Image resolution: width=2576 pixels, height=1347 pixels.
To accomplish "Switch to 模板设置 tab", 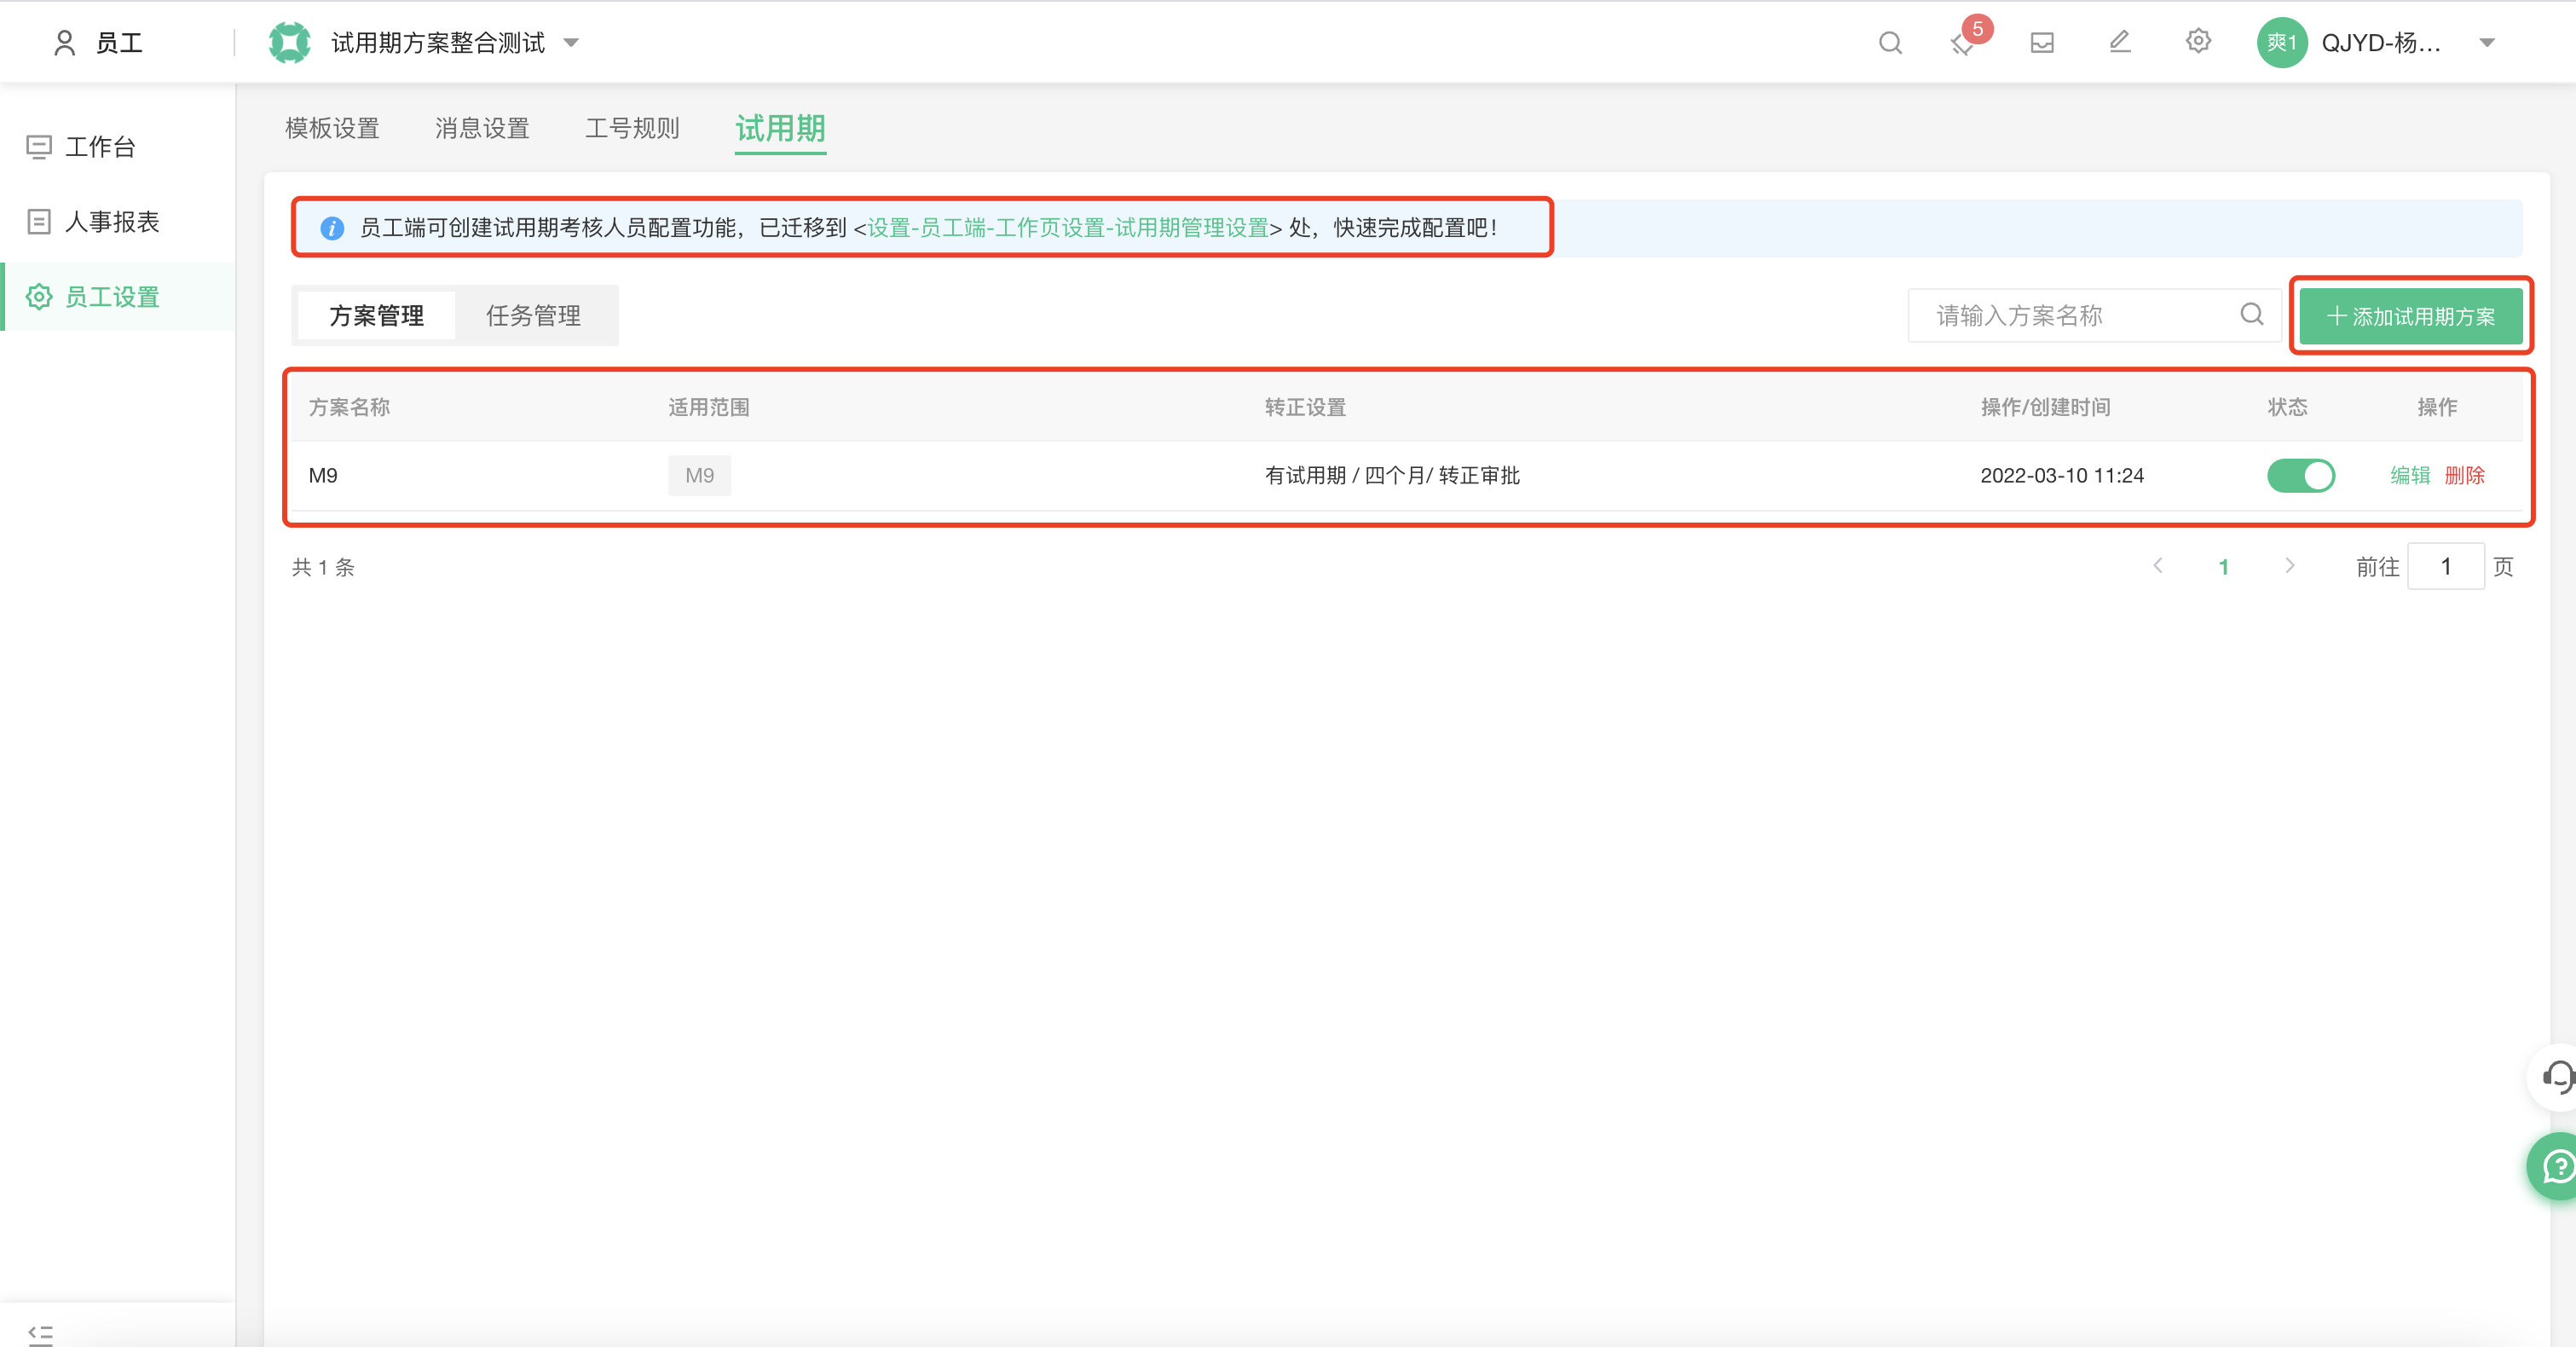I will (332, 129).
